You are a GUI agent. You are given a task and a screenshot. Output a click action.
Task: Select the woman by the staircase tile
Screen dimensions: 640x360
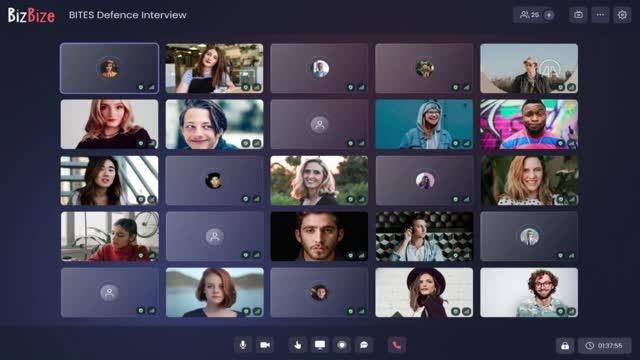point(109,180)
